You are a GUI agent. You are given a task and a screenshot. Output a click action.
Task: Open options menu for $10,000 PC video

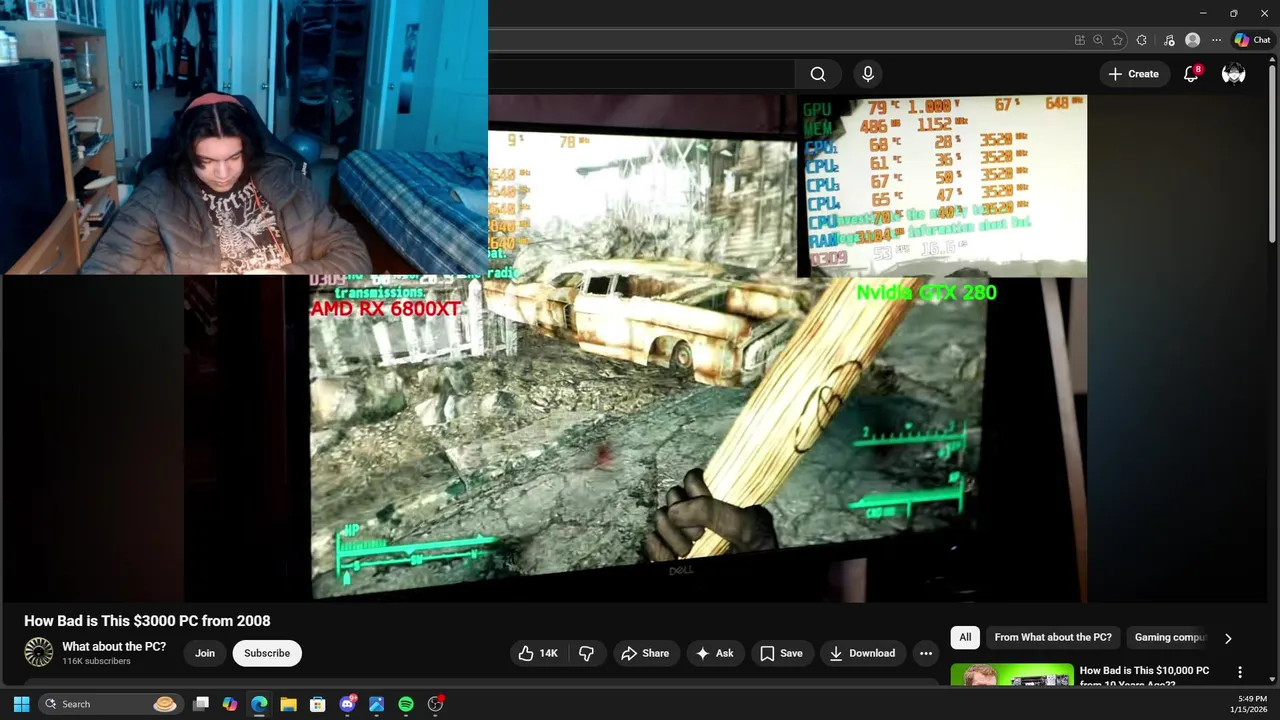click(1240, 673)
